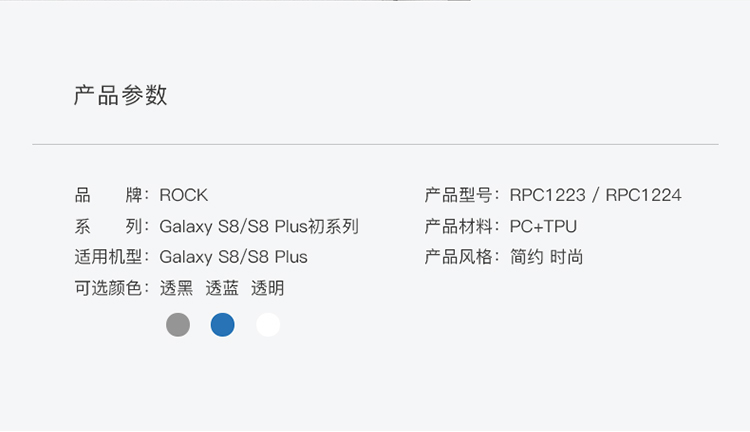Click the 产品材料 label

(459, 226)
